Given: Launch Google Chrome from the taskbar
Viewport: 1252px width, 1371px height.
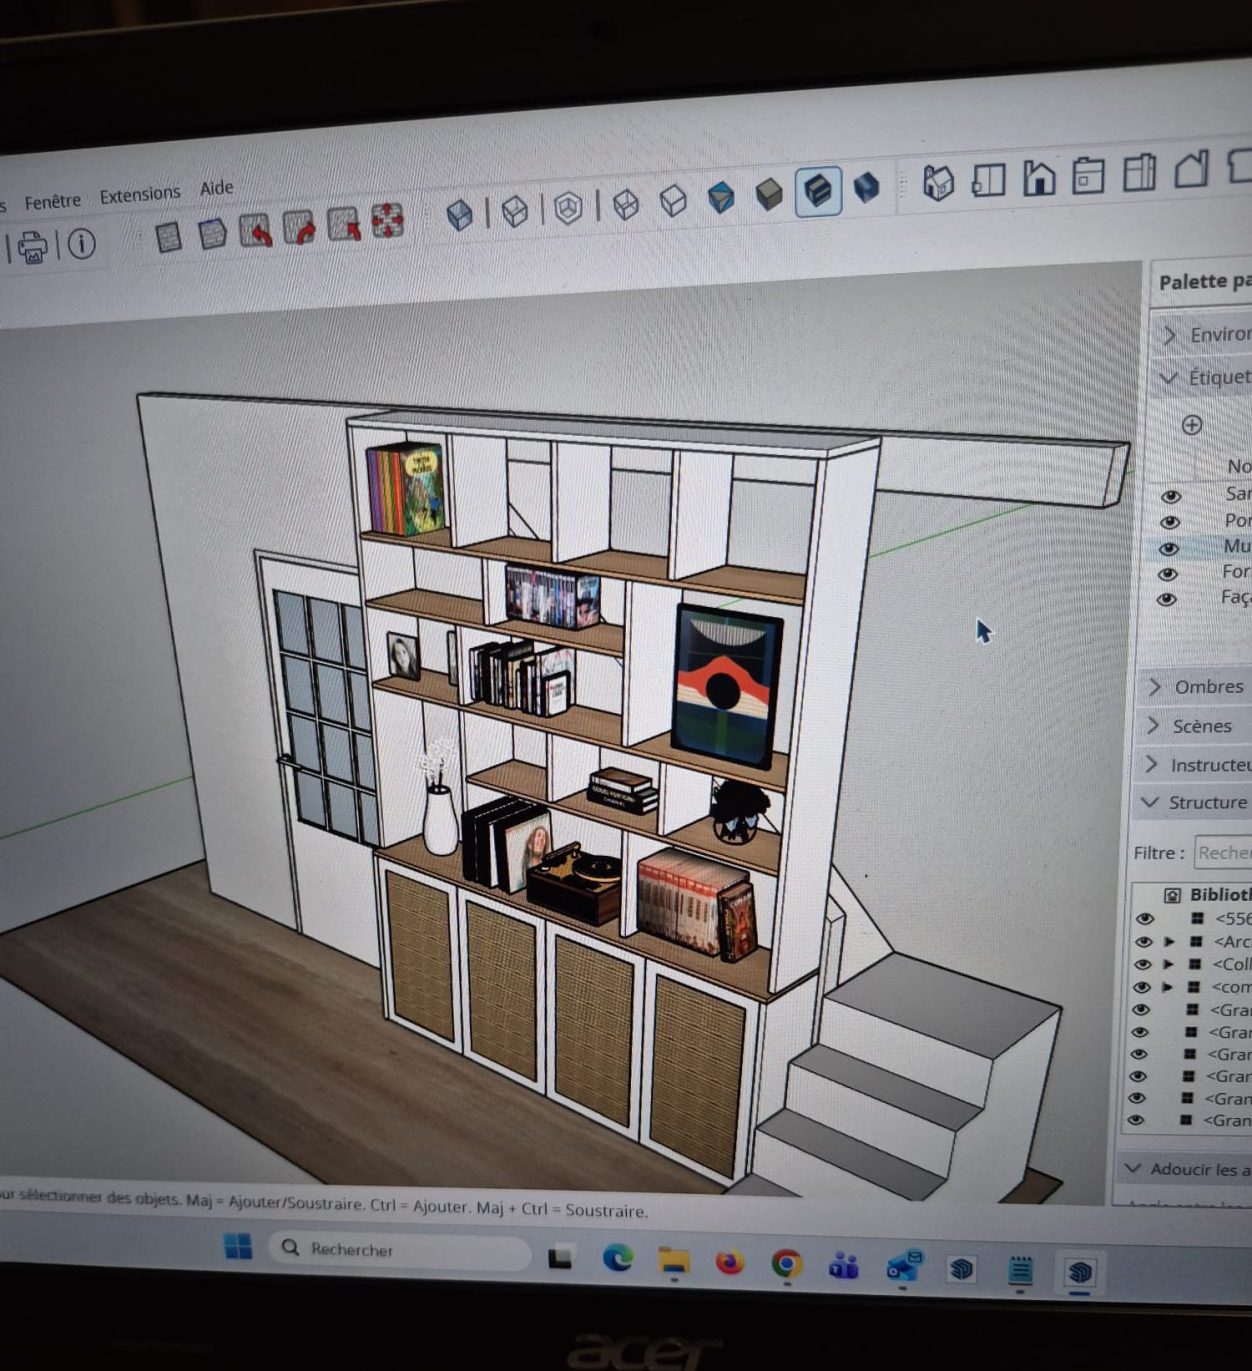Looking at the screenshot, I should [786, 1265].
